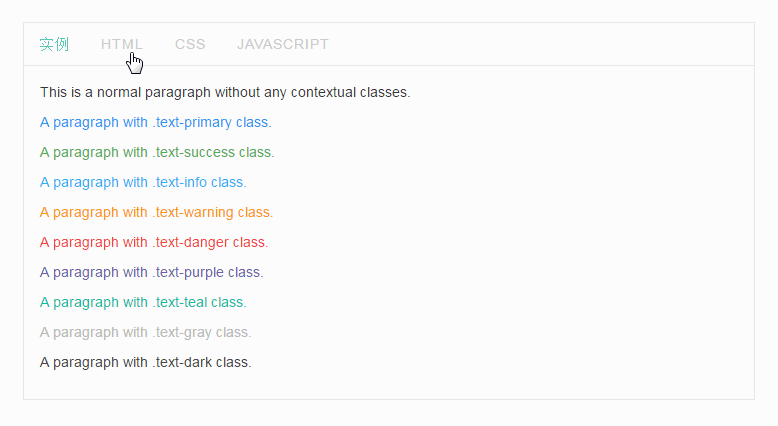This screenshot has width=778, height=426.
Task: Click the orange .text-warning paragraph
Action: (x=156, y=212)
